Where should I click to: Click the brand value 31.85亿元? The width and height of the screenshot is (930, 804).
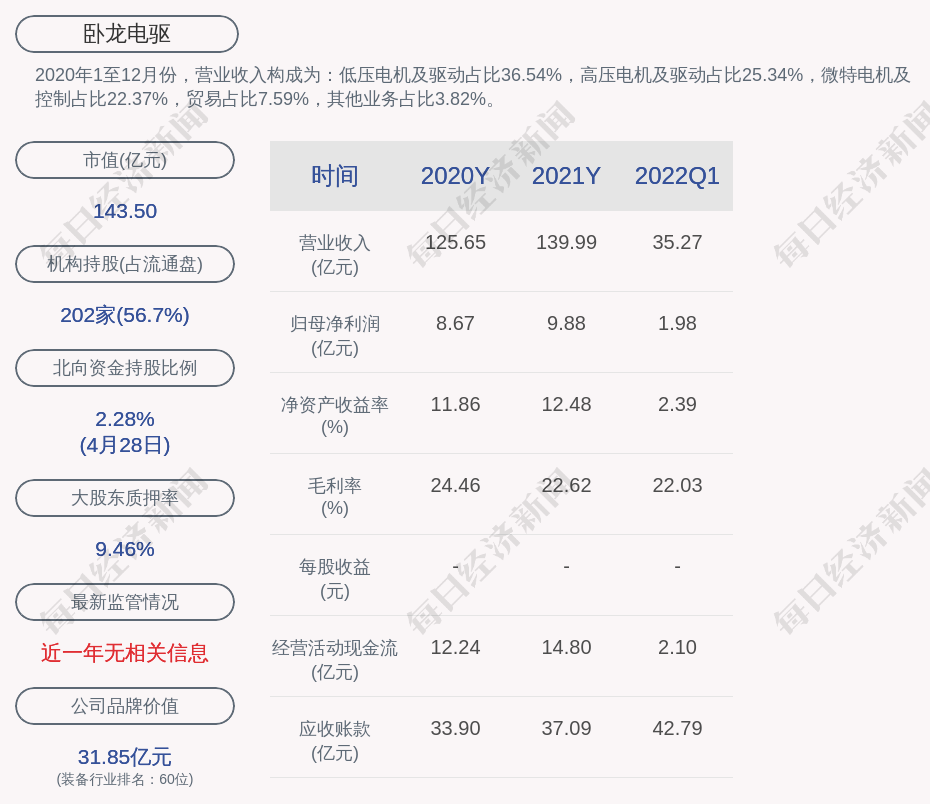125,757
